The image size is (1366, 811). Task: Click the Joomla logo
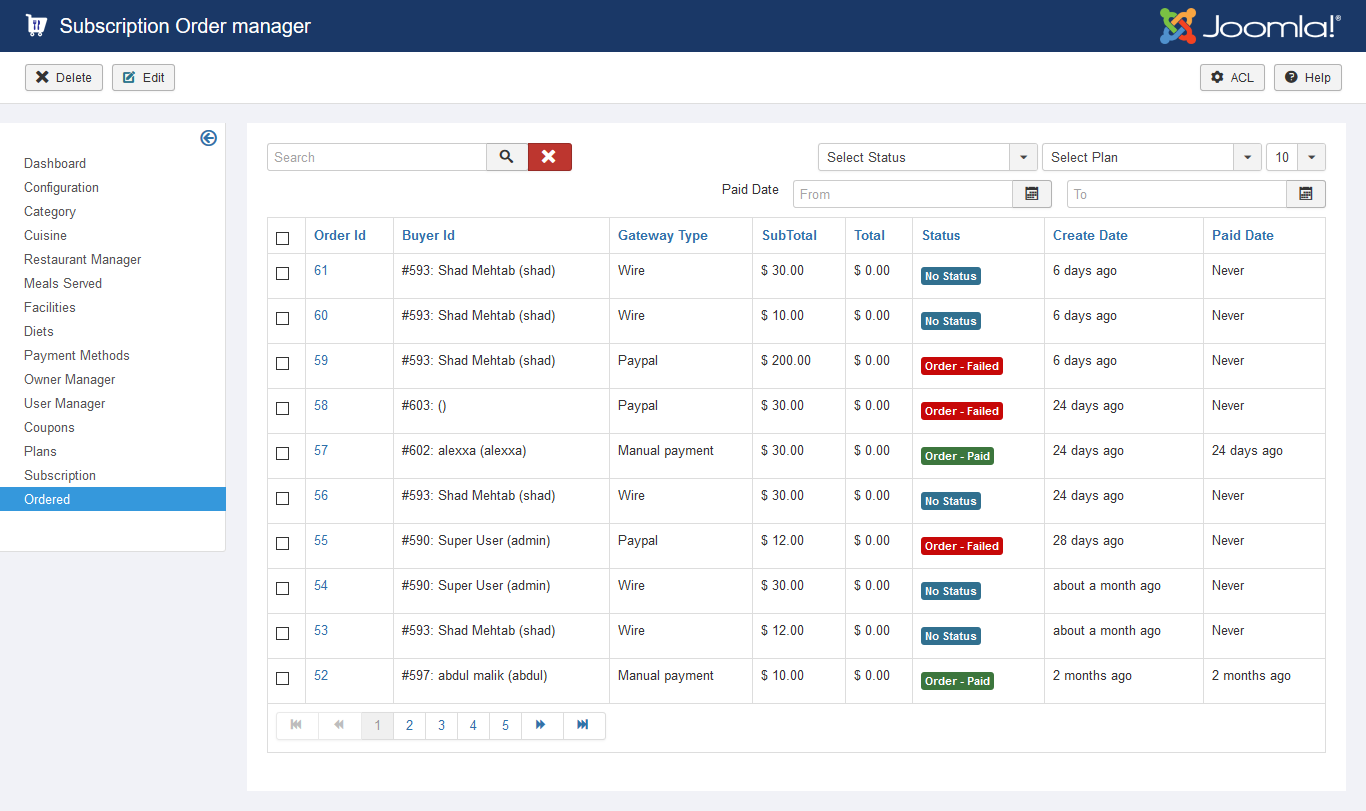coord(1249,26)
